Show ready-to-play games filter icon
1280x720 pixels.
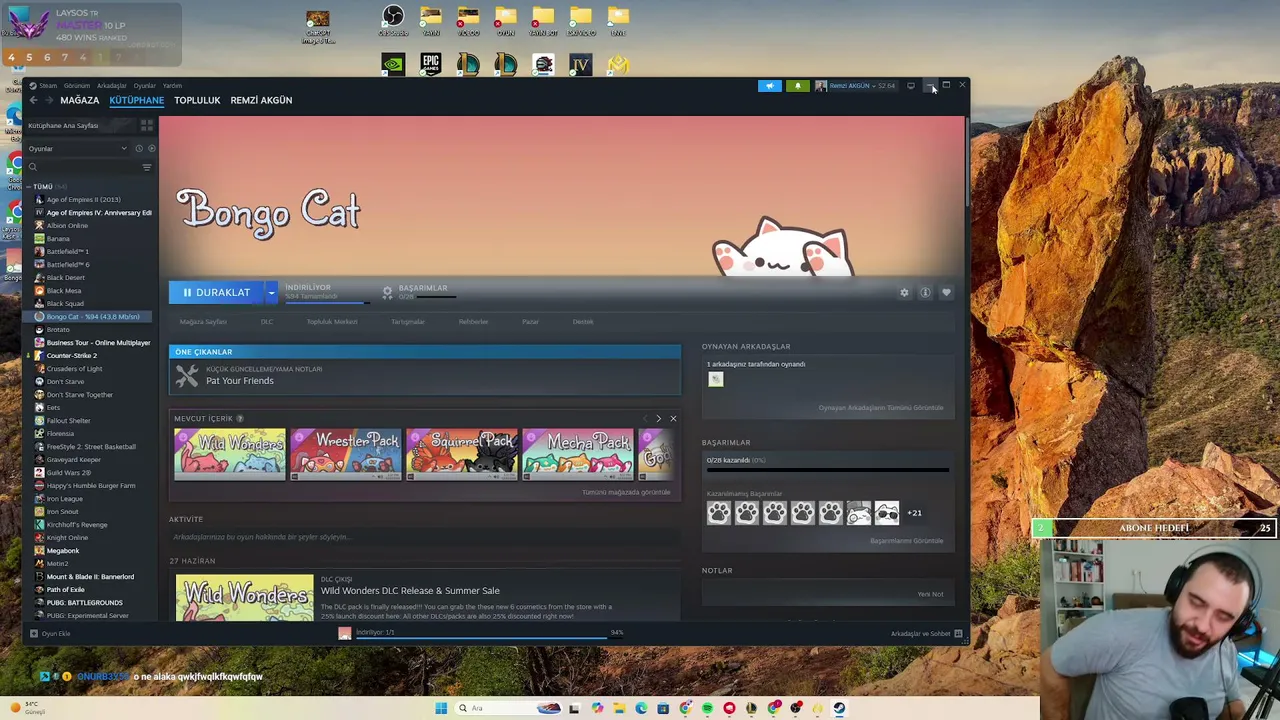coord(151,149)
